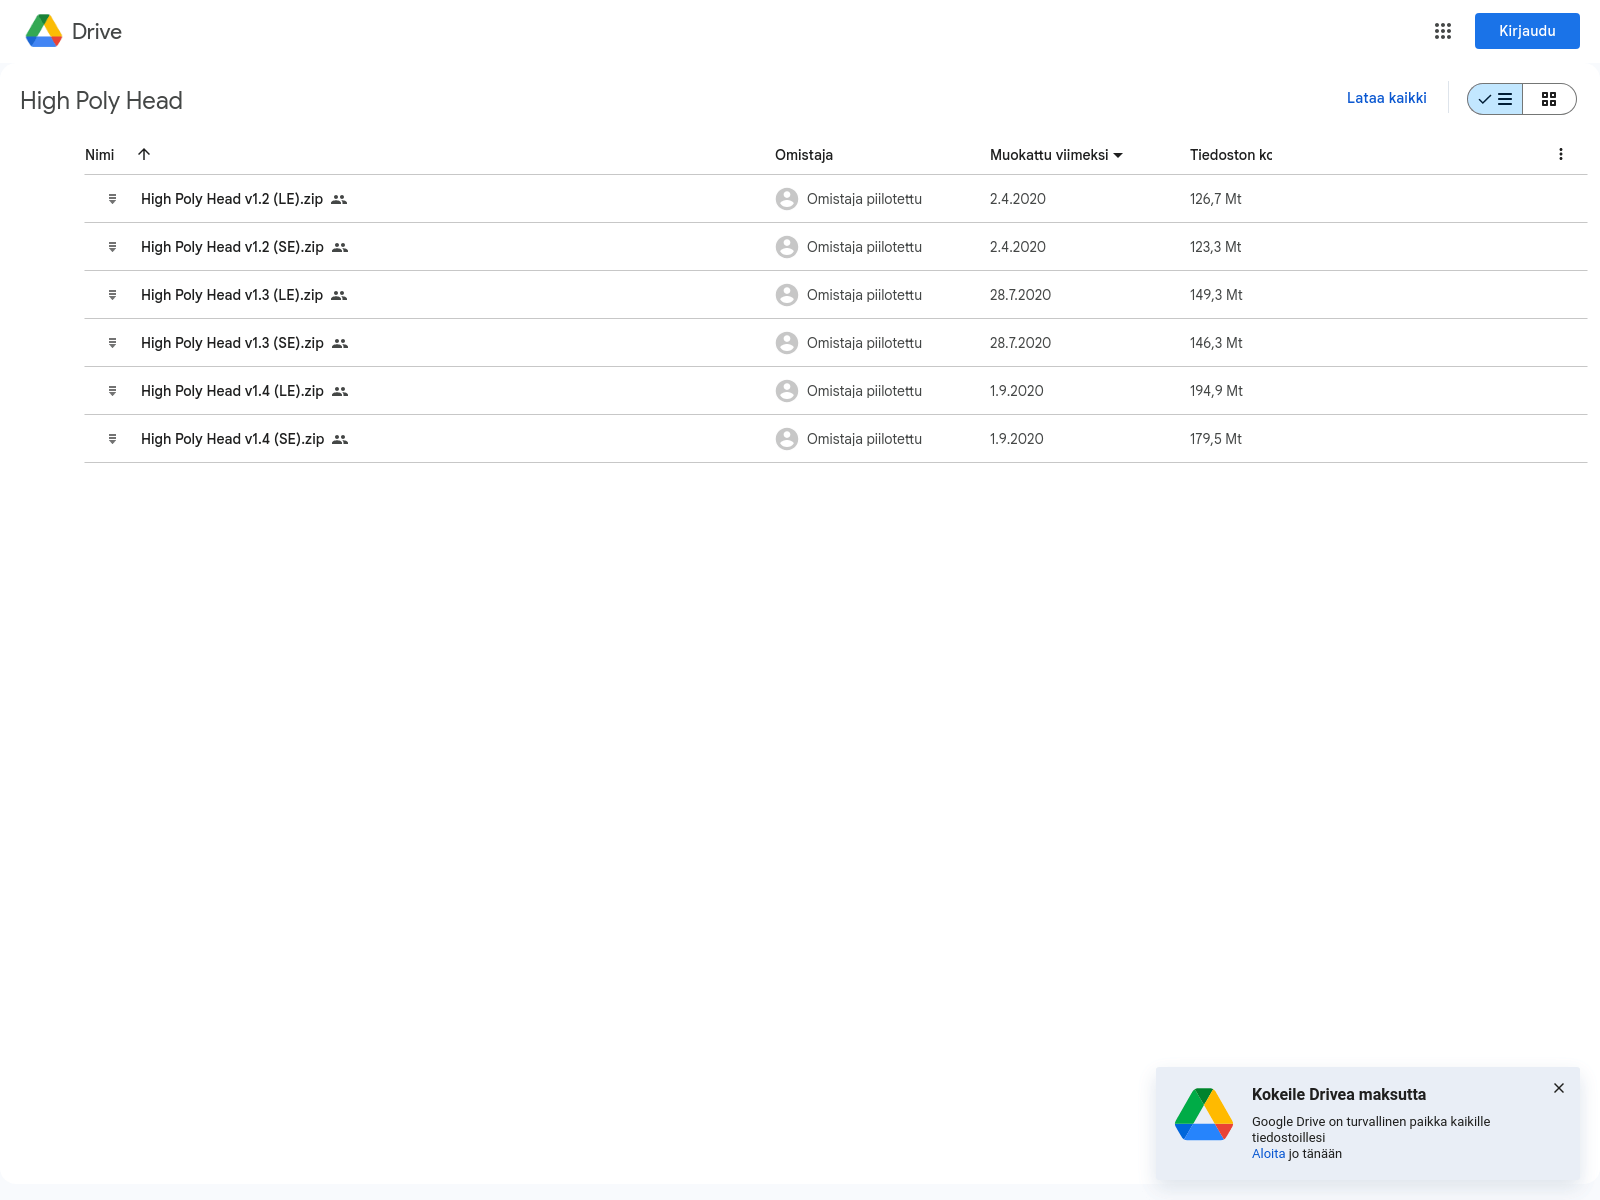This screenshot has height=1200, width=1600.
Task: Reverse sort direction with the arrow icon
Action: (144, 154)
